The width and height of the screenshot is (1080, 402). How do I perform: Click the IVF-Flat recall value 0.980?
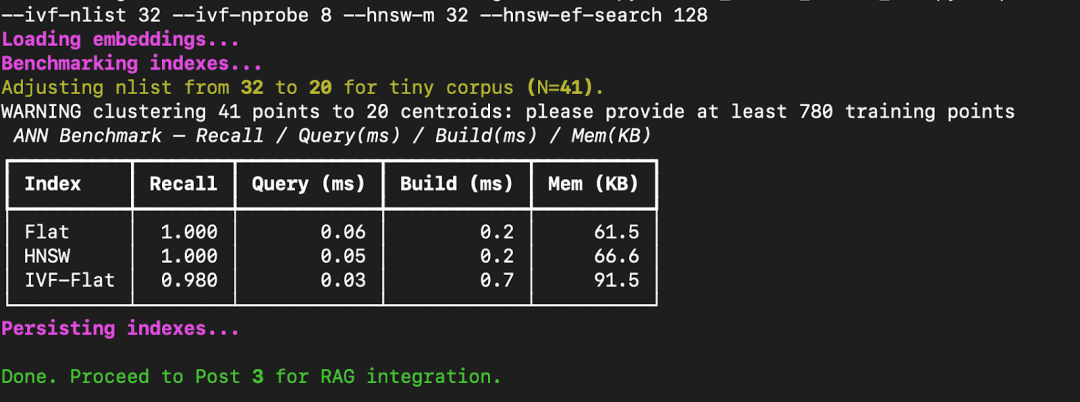pyautogui.click(x=189, y=280)
